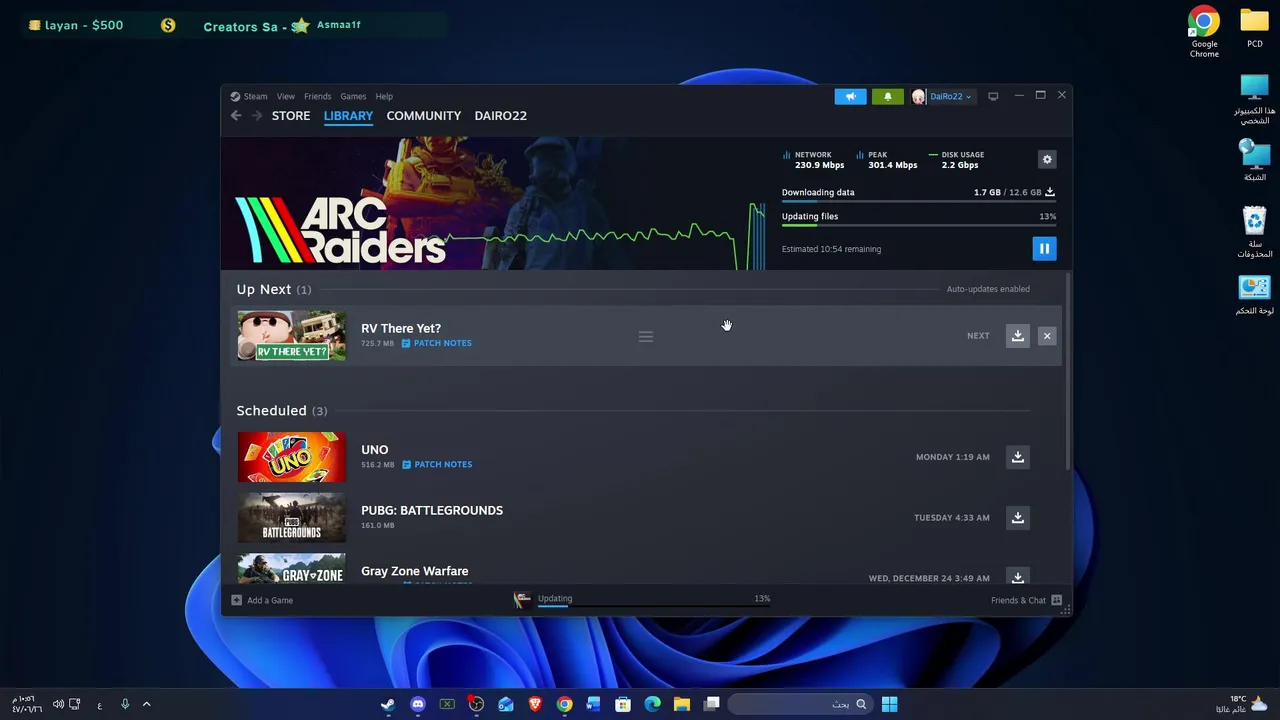
Task: Click the RV There Yet? thumbnail
Action: pos(291,336)
